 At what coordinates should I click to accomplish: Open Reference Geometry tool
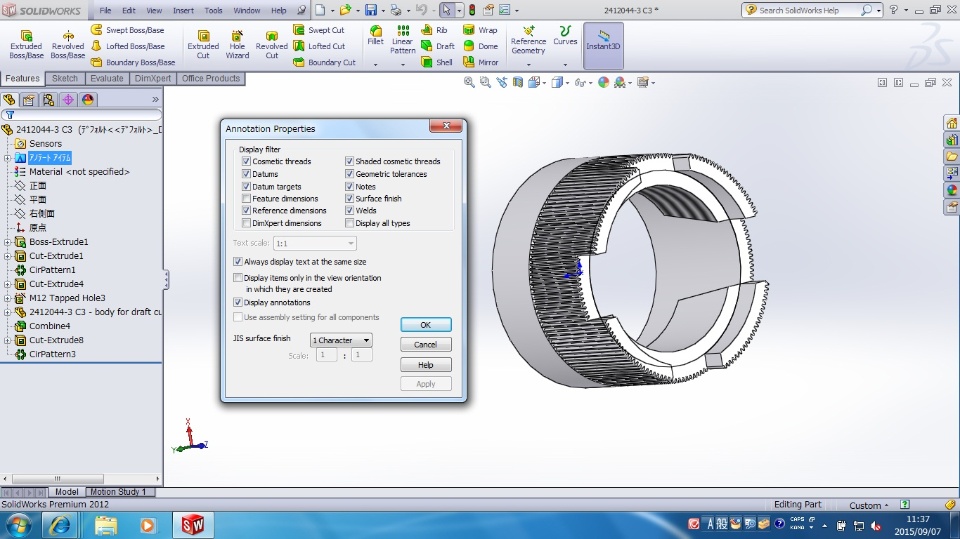click(x=528, y=40)
